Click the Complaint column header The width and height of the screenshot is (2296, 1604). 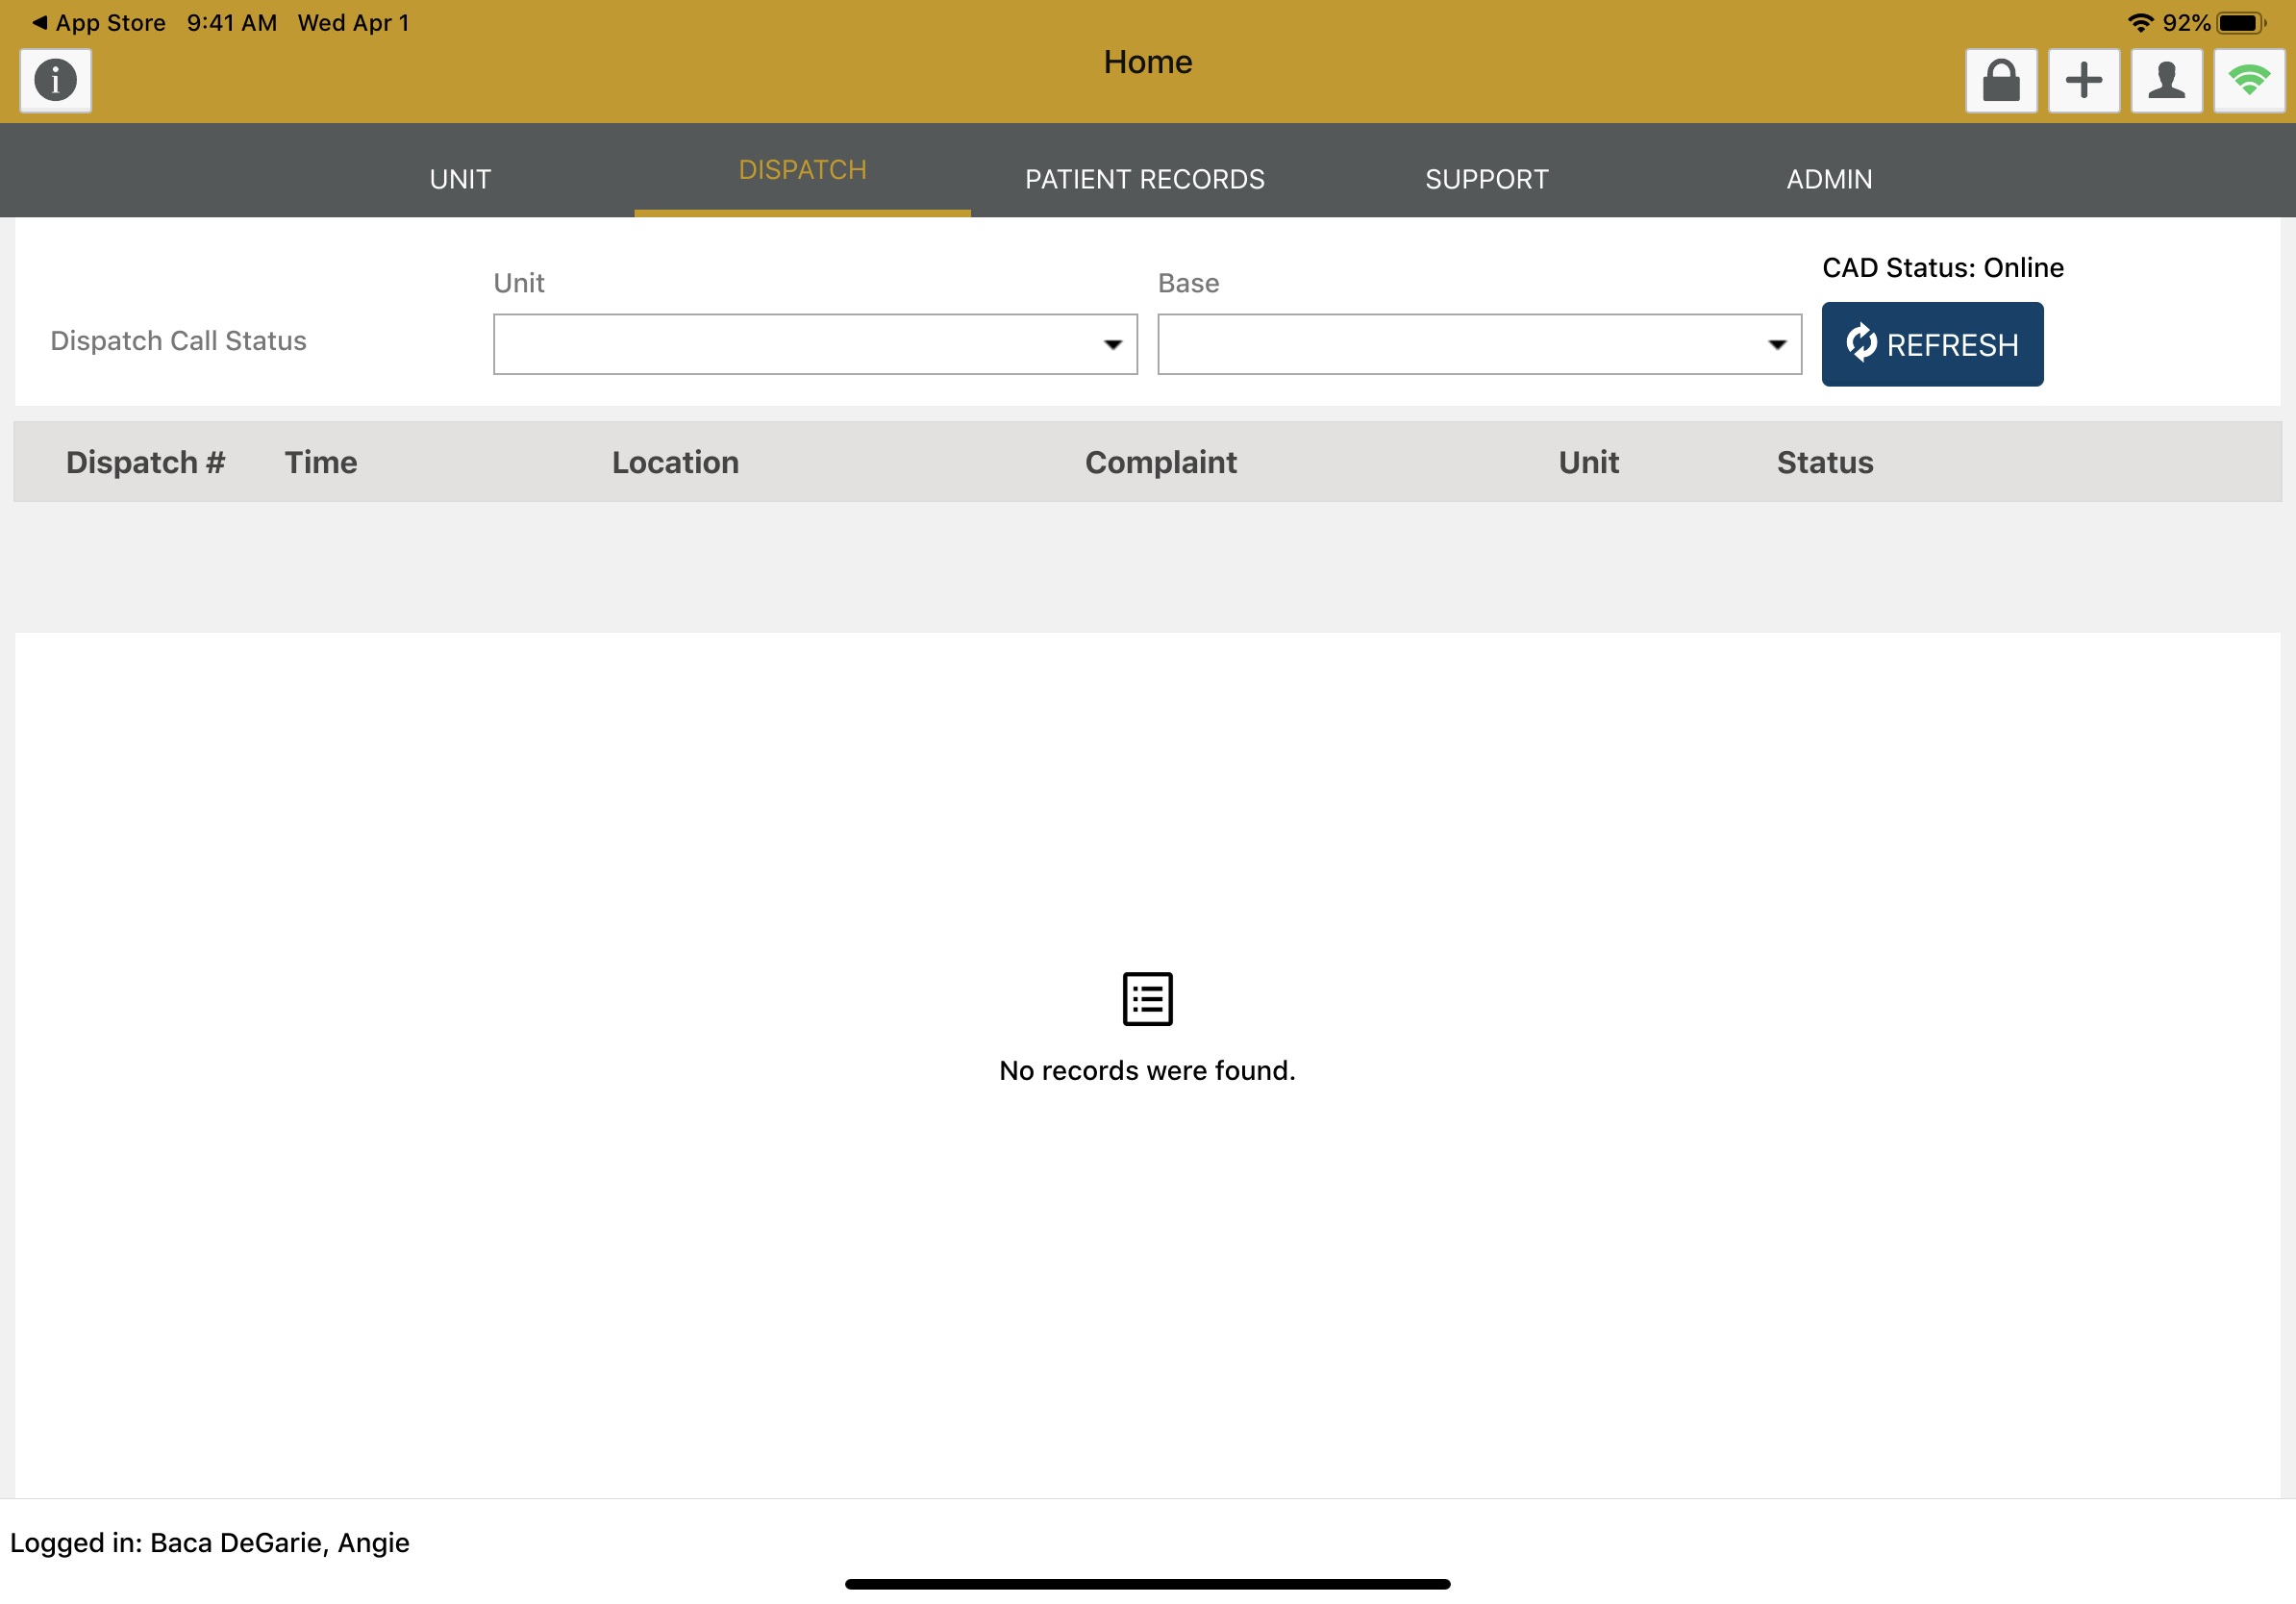pyautogui.click(x=1160, y=462)
